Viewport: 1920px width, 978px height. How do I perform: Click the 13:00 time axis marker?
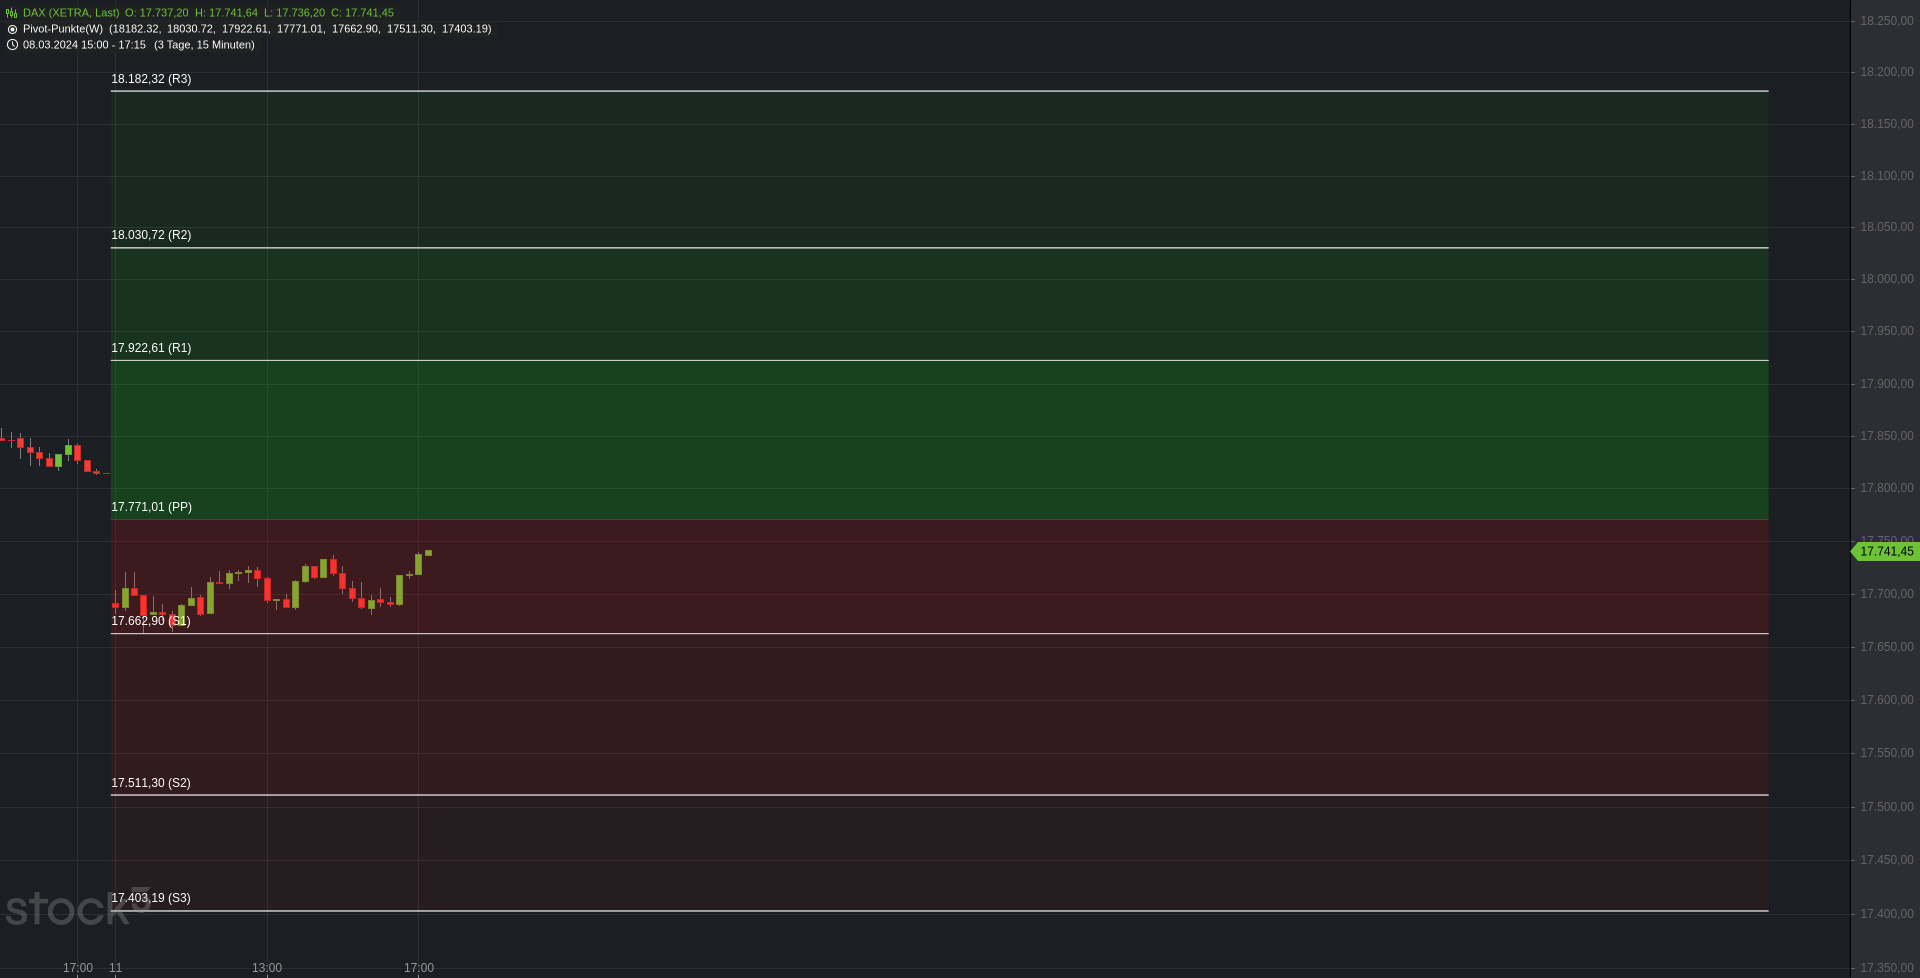point(267,968)
